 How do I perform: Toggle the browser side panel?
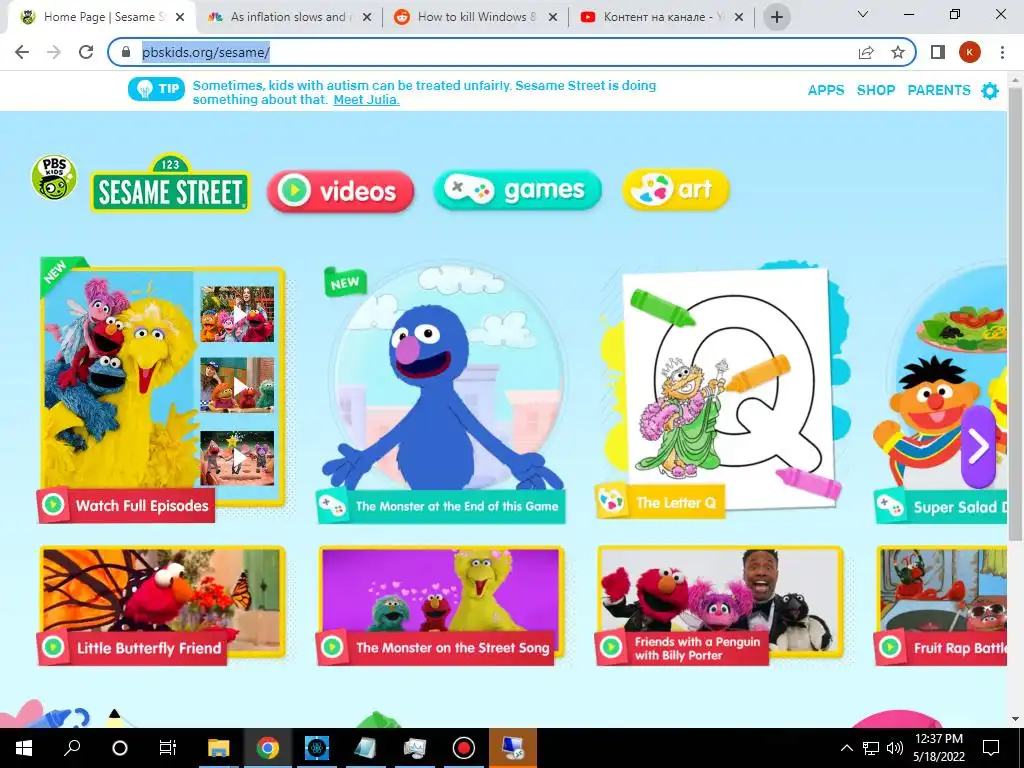[938, 52]
